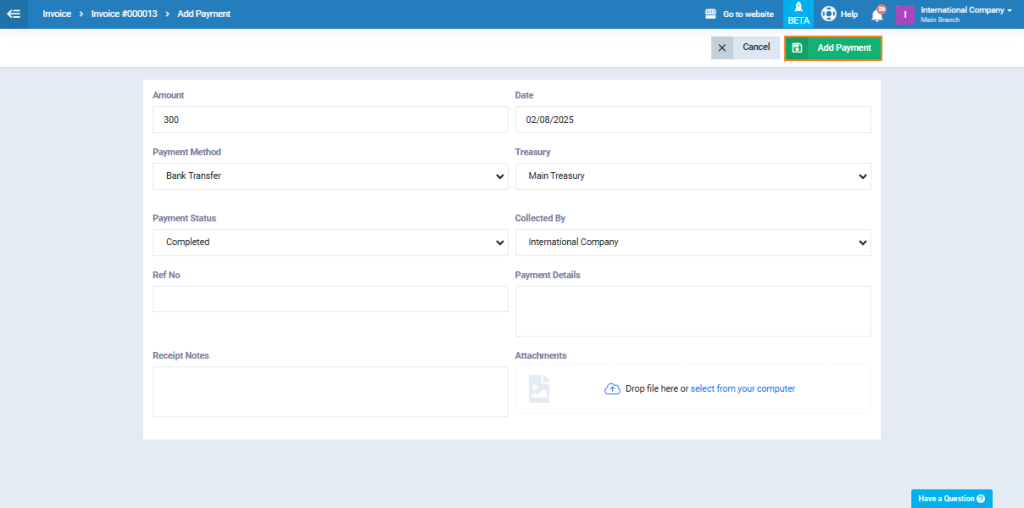1024x508 pixels.
Task: Click the Attachments label
Action: [x=541, y=356]
